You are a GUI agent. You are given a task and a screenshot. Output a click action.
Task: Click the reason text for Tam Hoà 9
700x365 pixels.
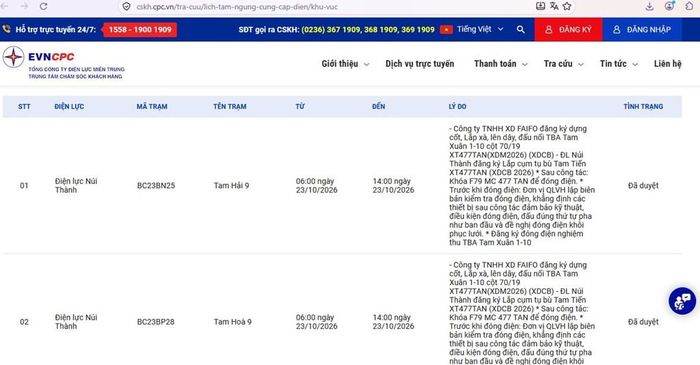coord(521,313)
